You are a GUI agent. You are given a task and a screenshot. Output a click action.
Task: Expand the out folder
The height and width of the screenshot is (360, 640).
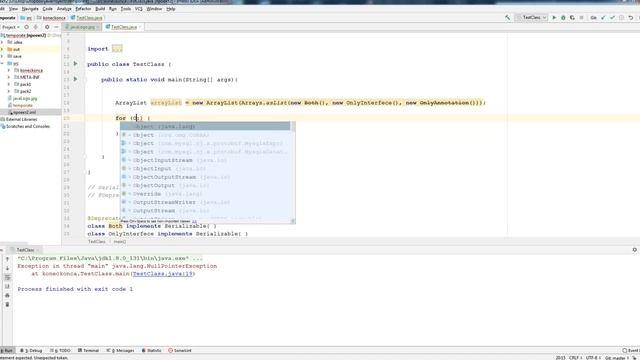2,49
